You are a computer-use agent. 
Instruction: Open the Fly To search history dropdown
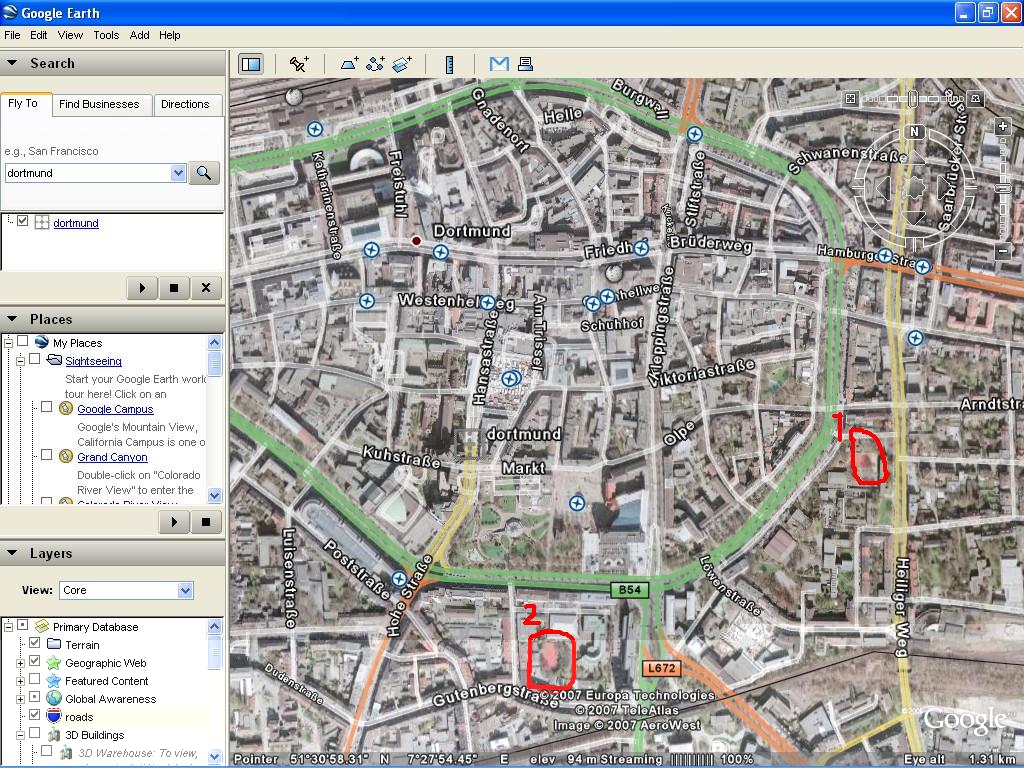178,173
